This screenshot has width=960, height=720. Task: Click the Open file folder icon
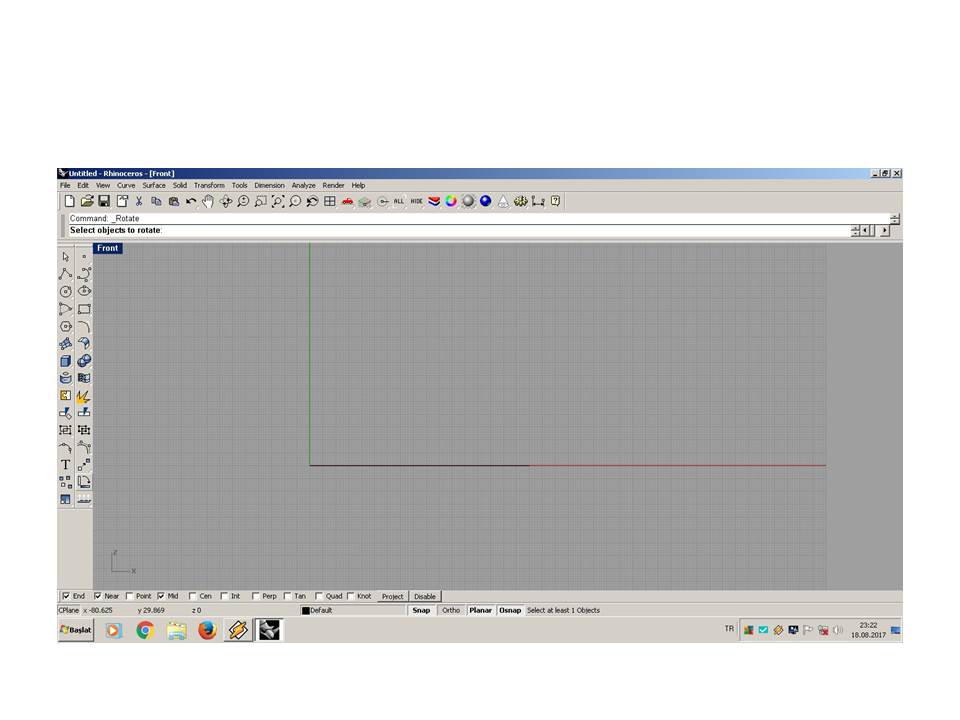point(87,201)
